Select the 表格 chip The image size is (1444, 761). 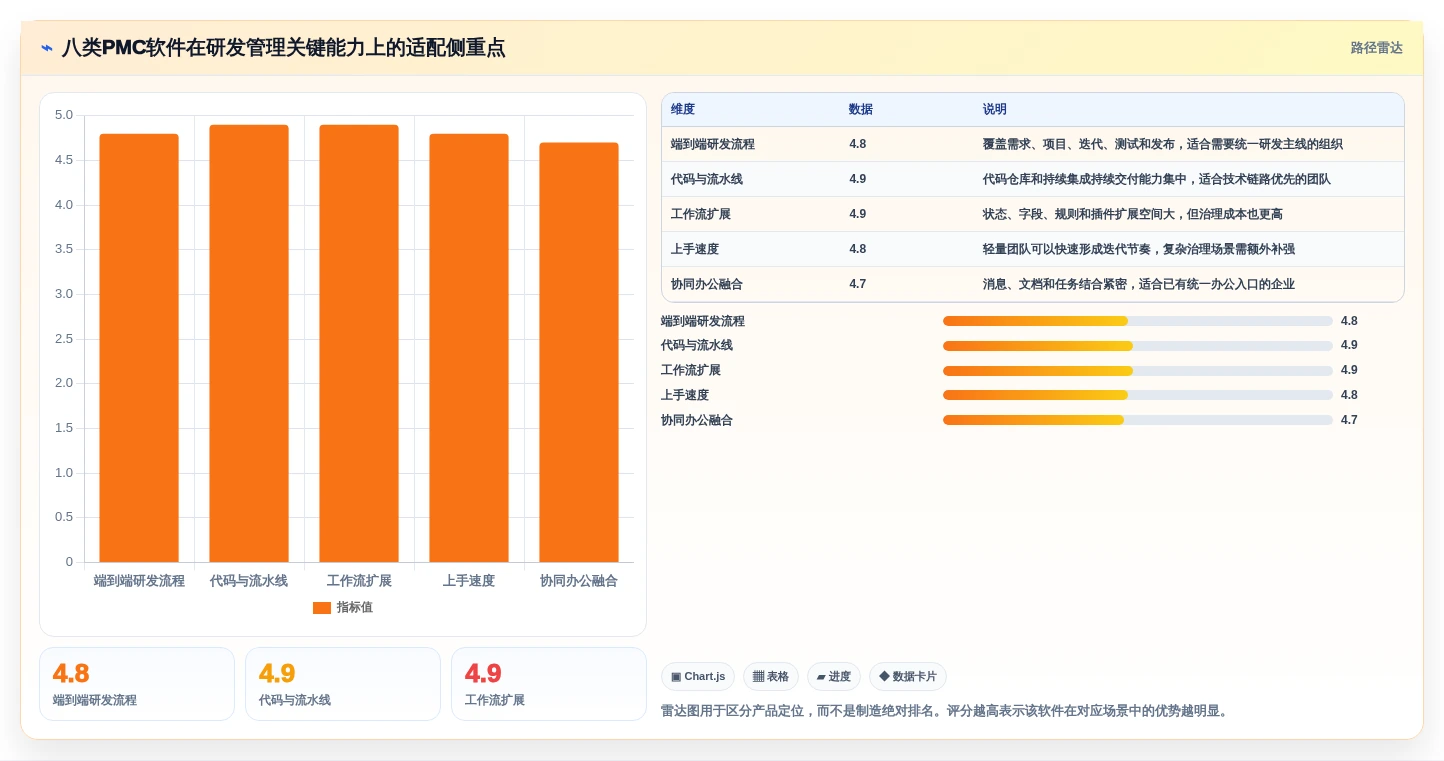[x=771, y=677]
